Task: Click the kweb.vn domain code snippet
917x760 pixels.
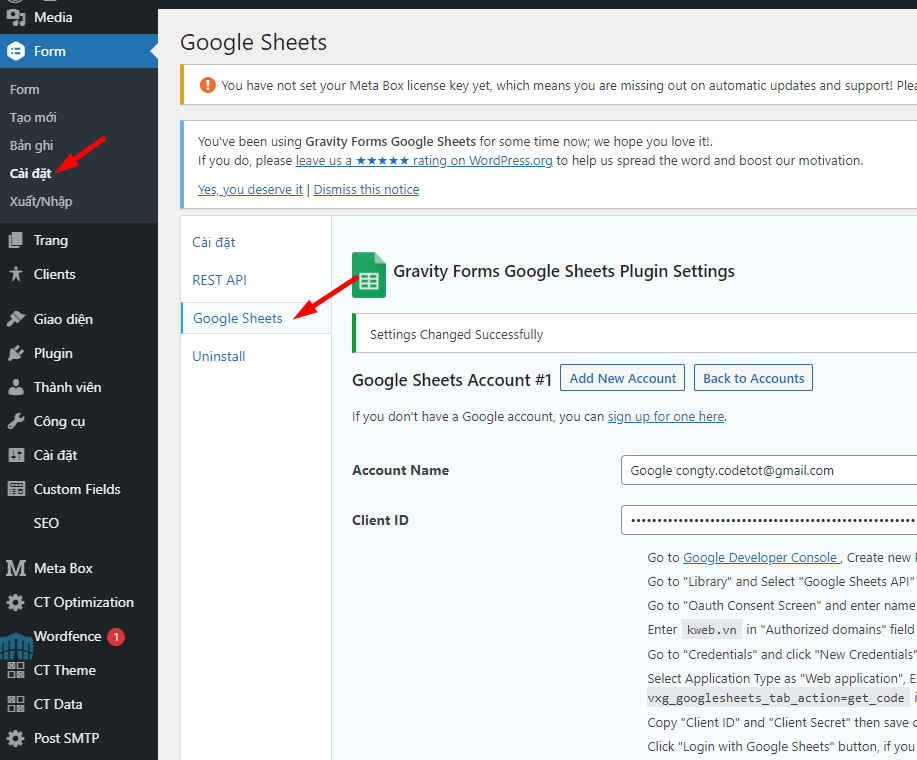Action: coord(712,630)
